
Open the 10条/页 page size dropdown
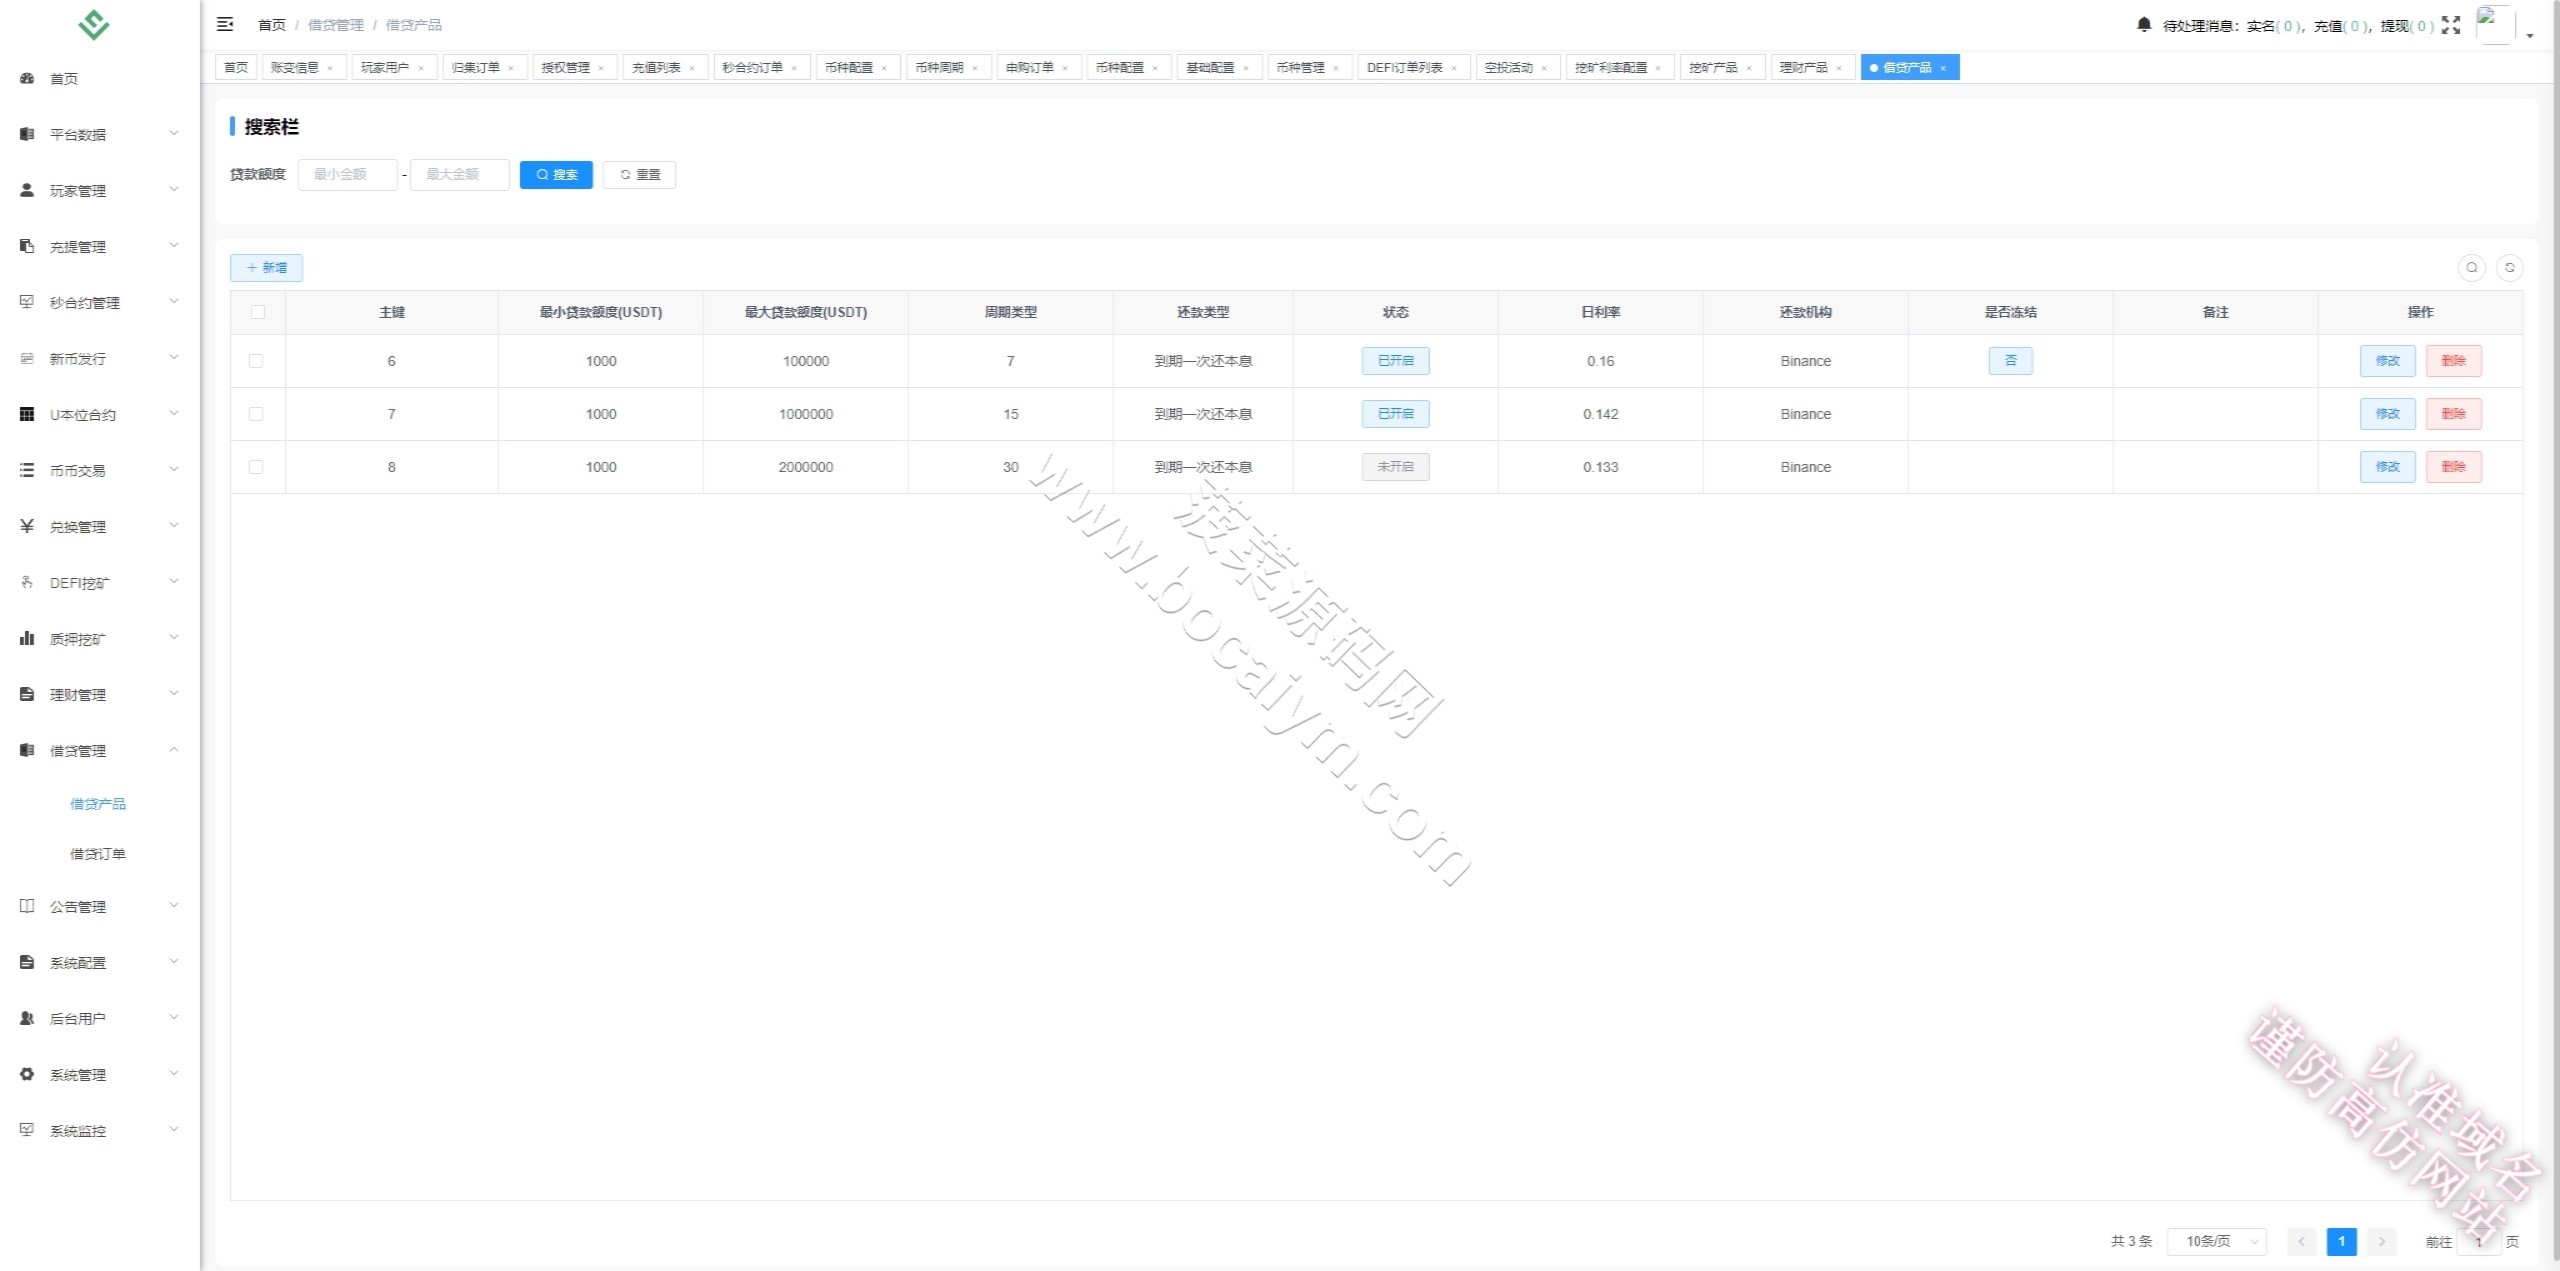(2216, 1241)
